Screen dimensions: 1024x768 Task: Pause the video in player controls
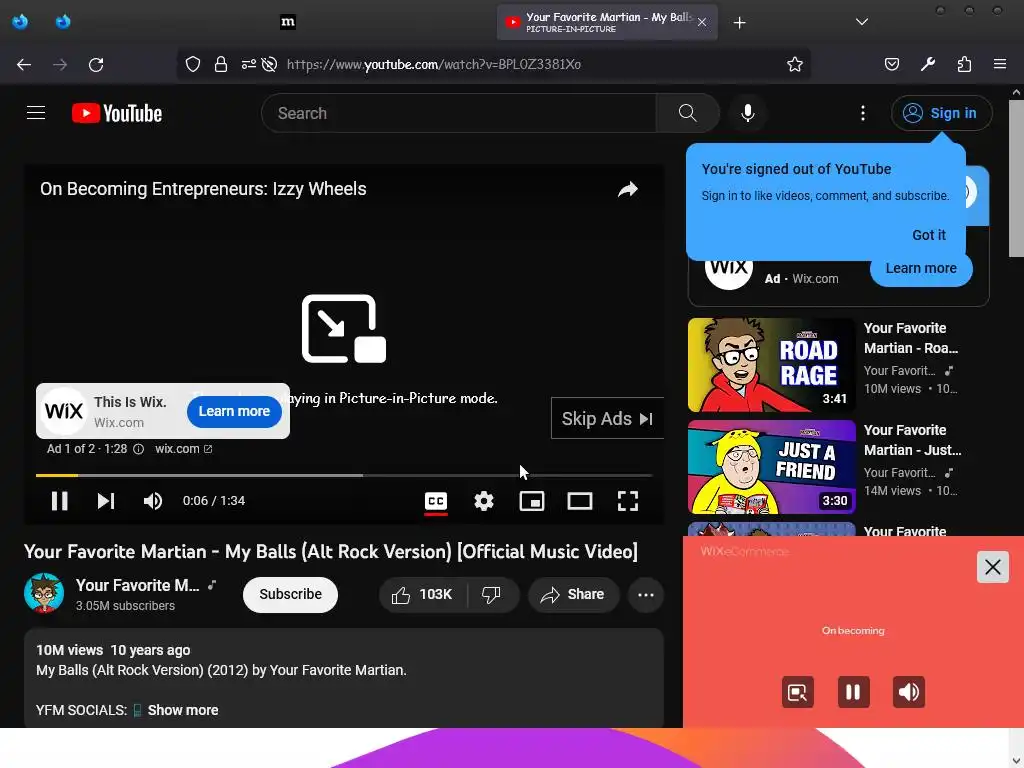tap(59, 501)
